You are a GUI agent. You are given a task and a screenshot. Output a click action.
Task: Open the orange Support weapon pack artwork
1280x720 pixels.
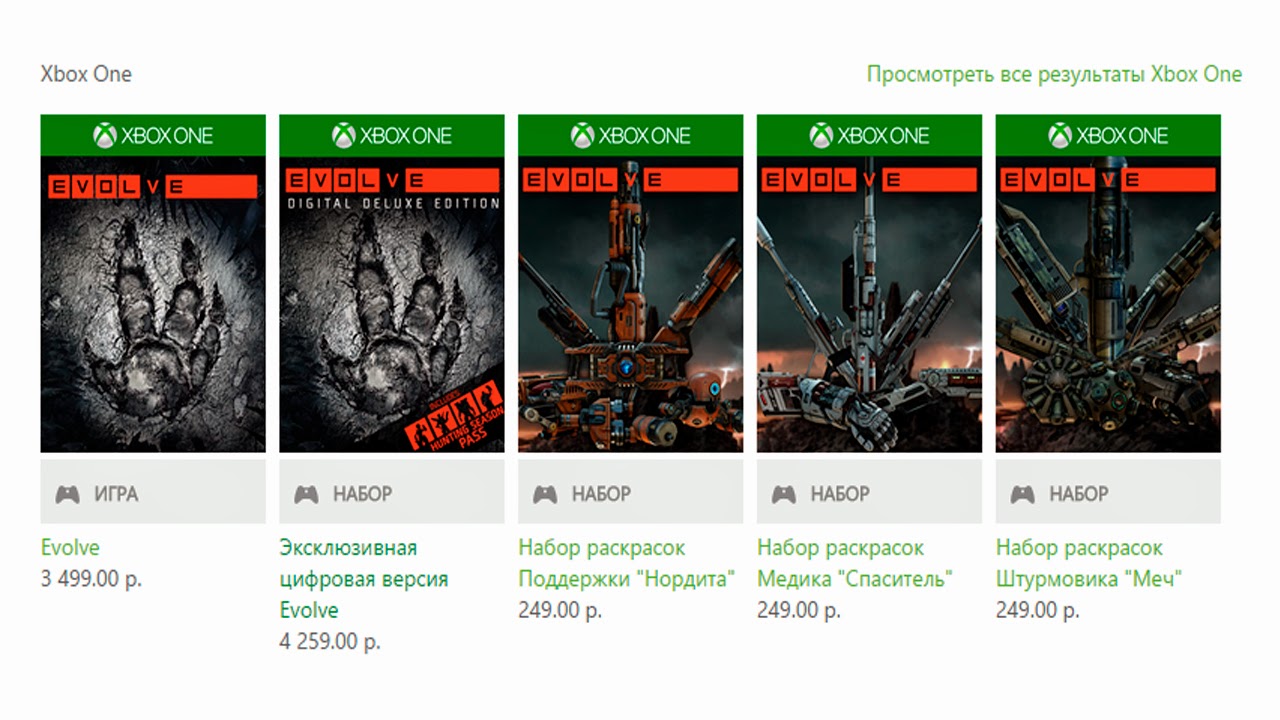(631, 304)
